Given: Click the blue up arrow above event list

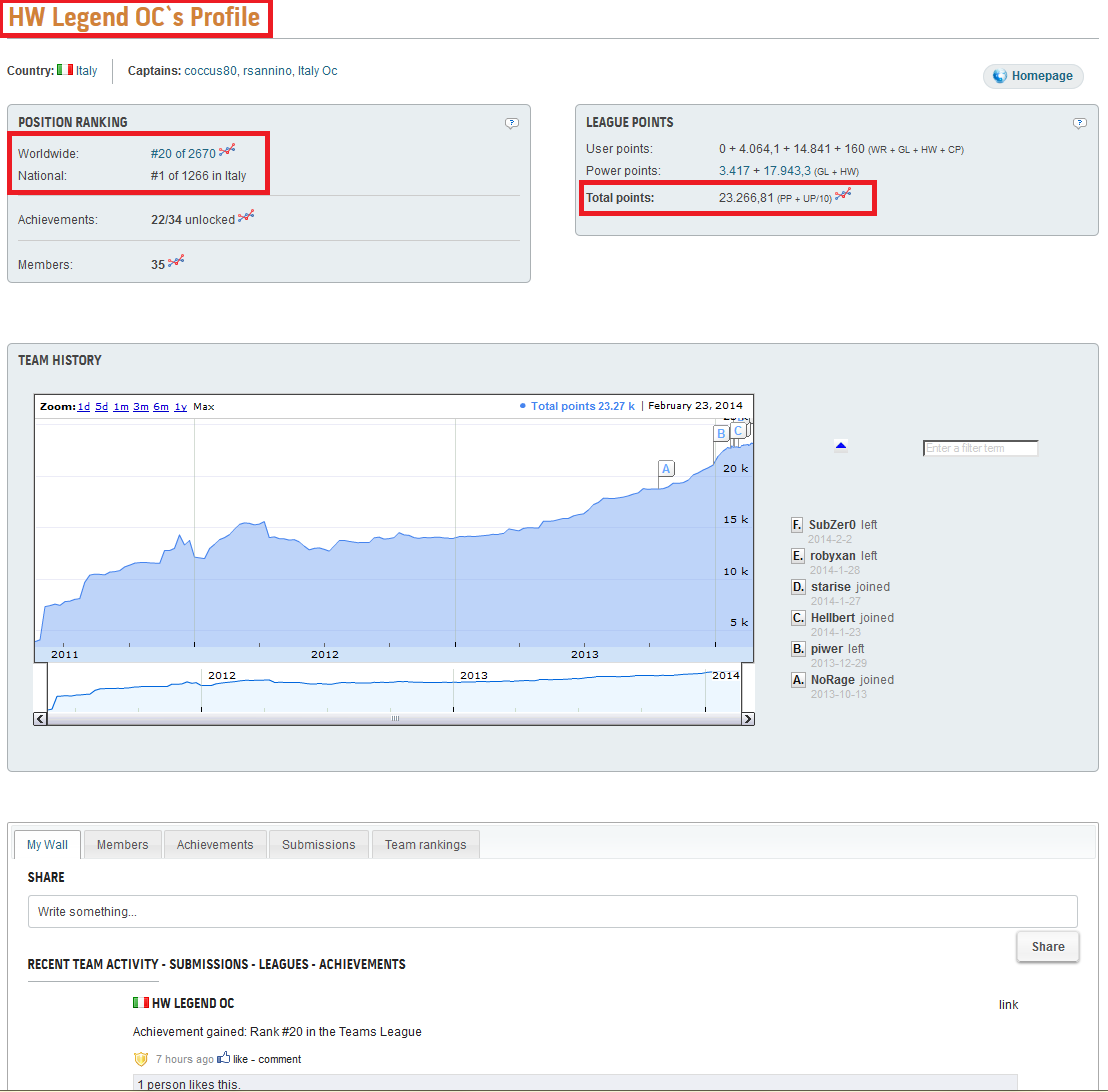Looking at the screenshot, I should point(841,445).
